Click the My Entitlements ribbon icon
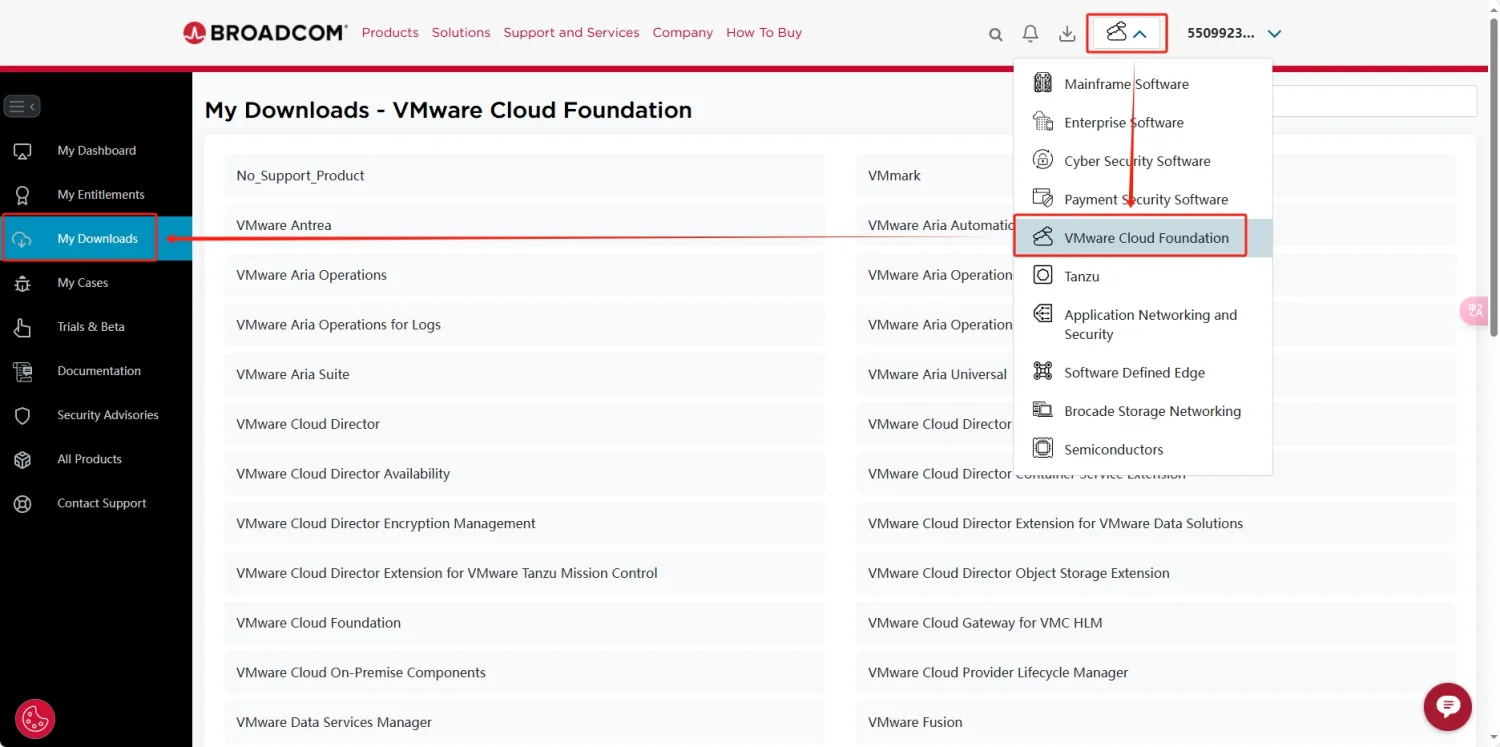Screen dimensions: 1500x747 [22, 195]
